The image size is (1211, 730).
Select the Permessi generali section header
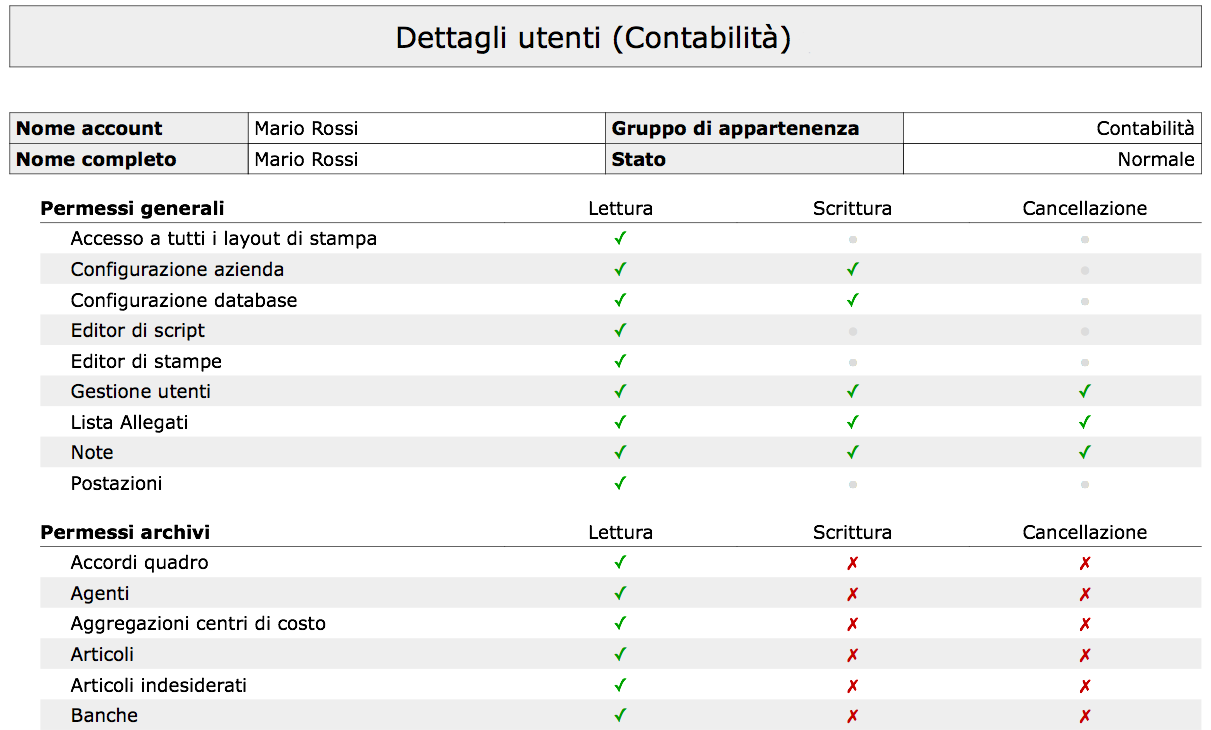point(132,208)
